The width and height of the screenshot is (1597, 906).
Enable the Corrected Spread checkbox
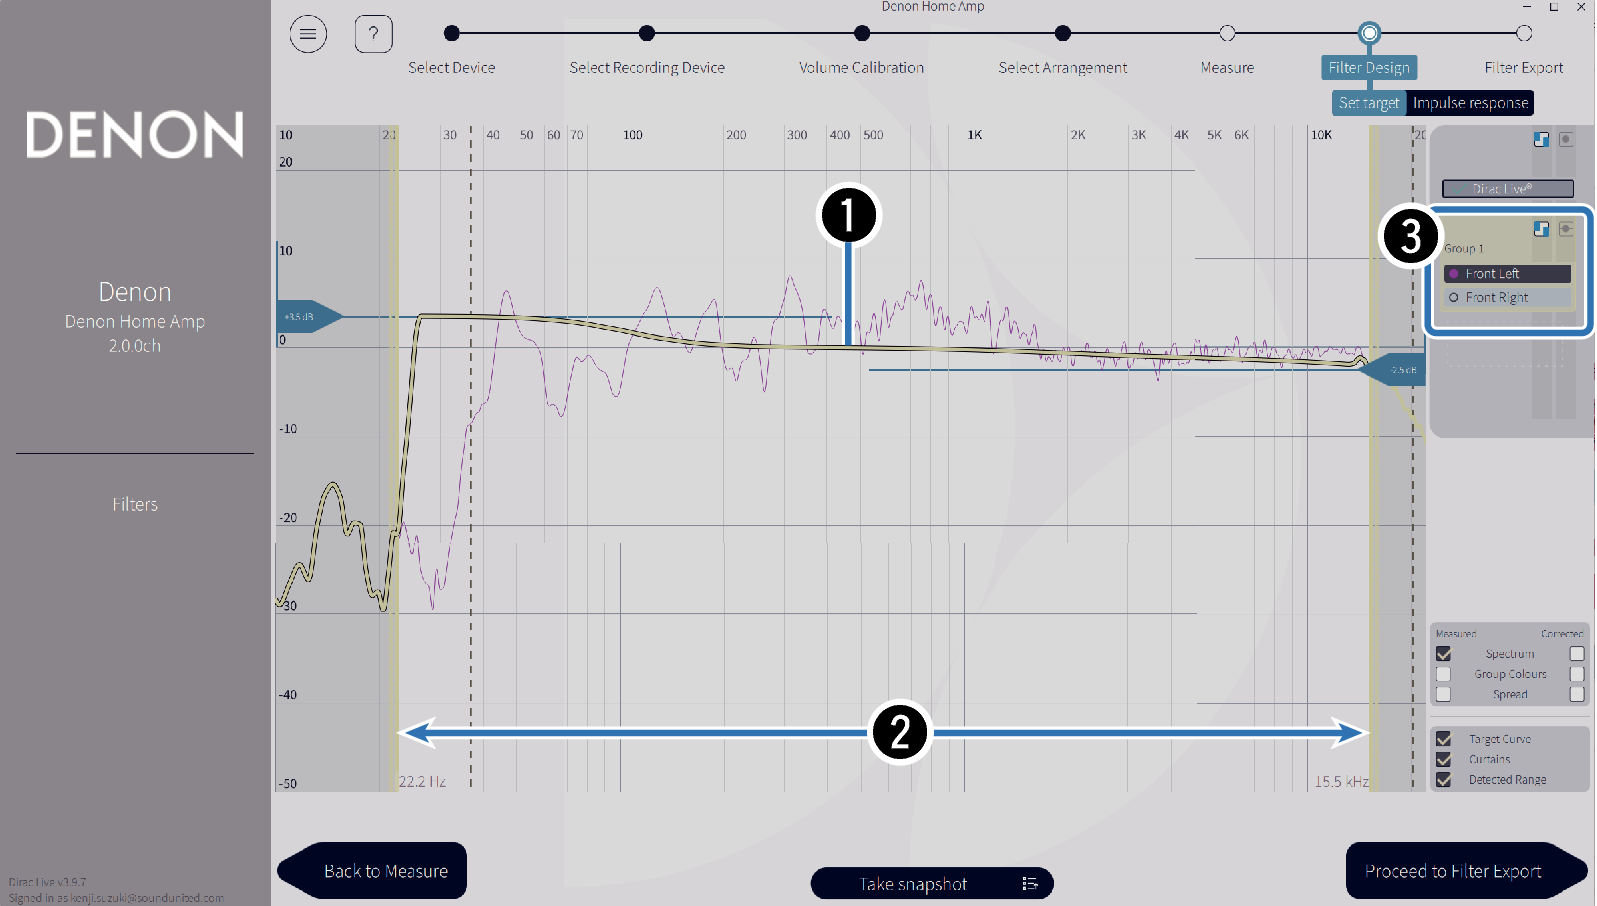click(1577, 694)
